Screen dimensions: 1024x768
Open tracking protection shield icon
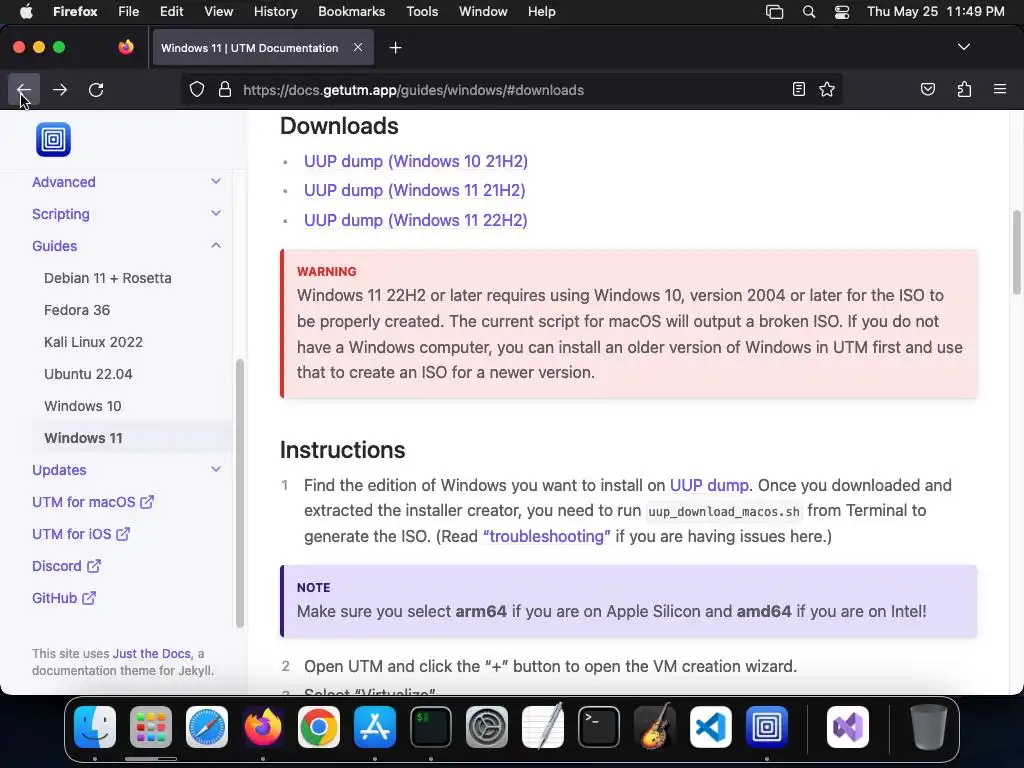point(197,89)
